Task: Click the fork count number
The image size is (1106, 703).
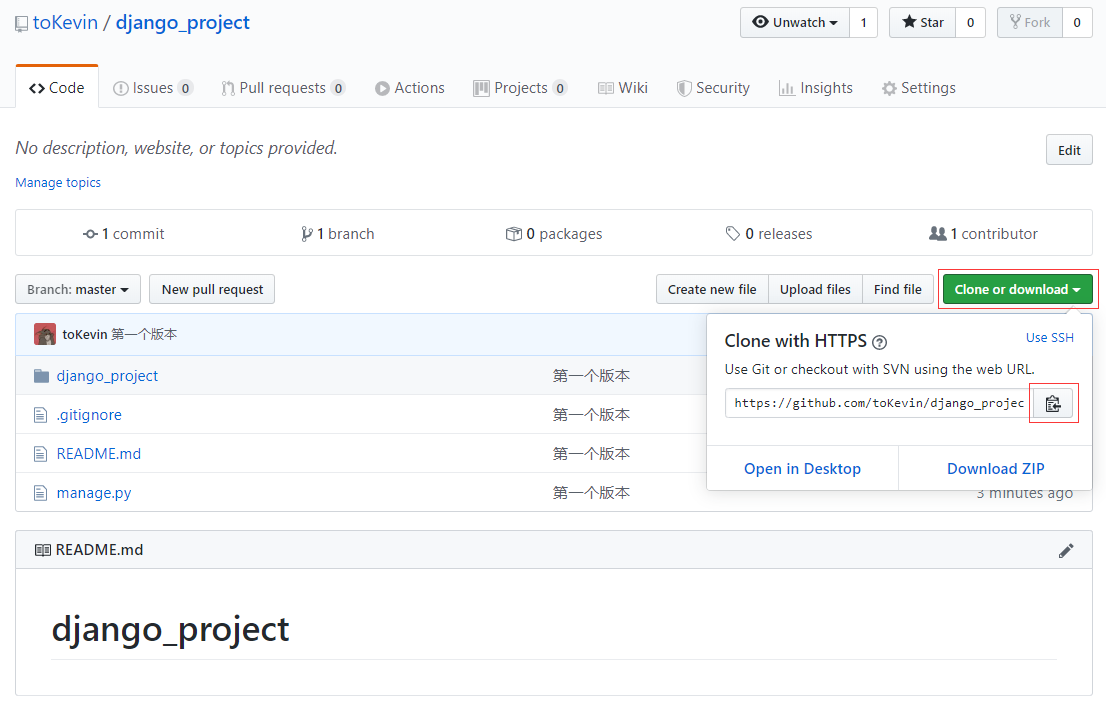Action: click(x=1077, y=23)
